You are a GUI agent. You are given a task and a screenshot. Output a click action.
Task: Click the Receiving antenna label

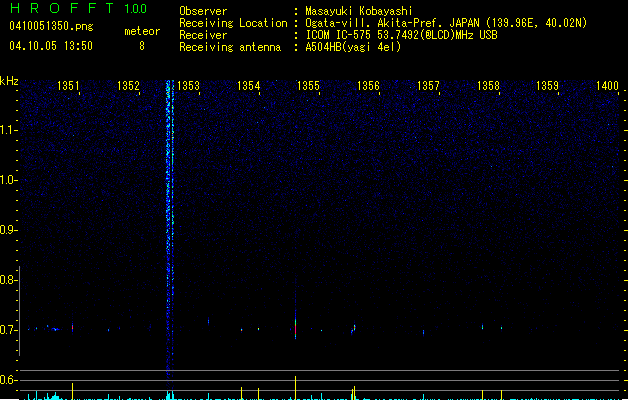[x=230, y=47]
